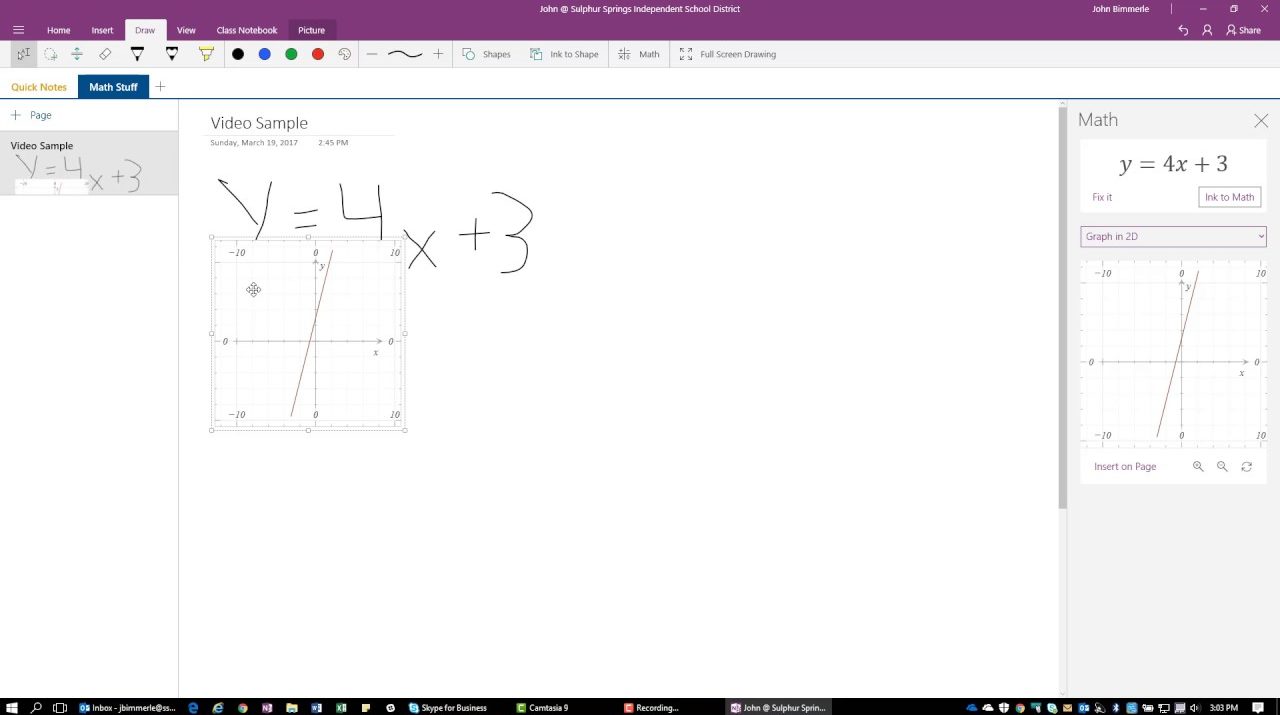Click the Ink to Math button
The image size is (1280, 715).
[x=1229, y=197]
